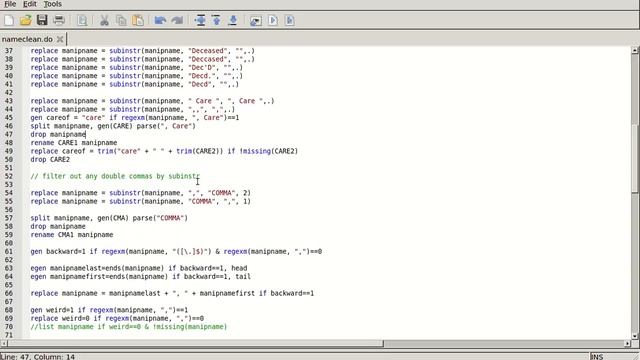This screenshot has width=640, height=360.
Task: Select the nameclean.do tab
Action: point(27,39)
